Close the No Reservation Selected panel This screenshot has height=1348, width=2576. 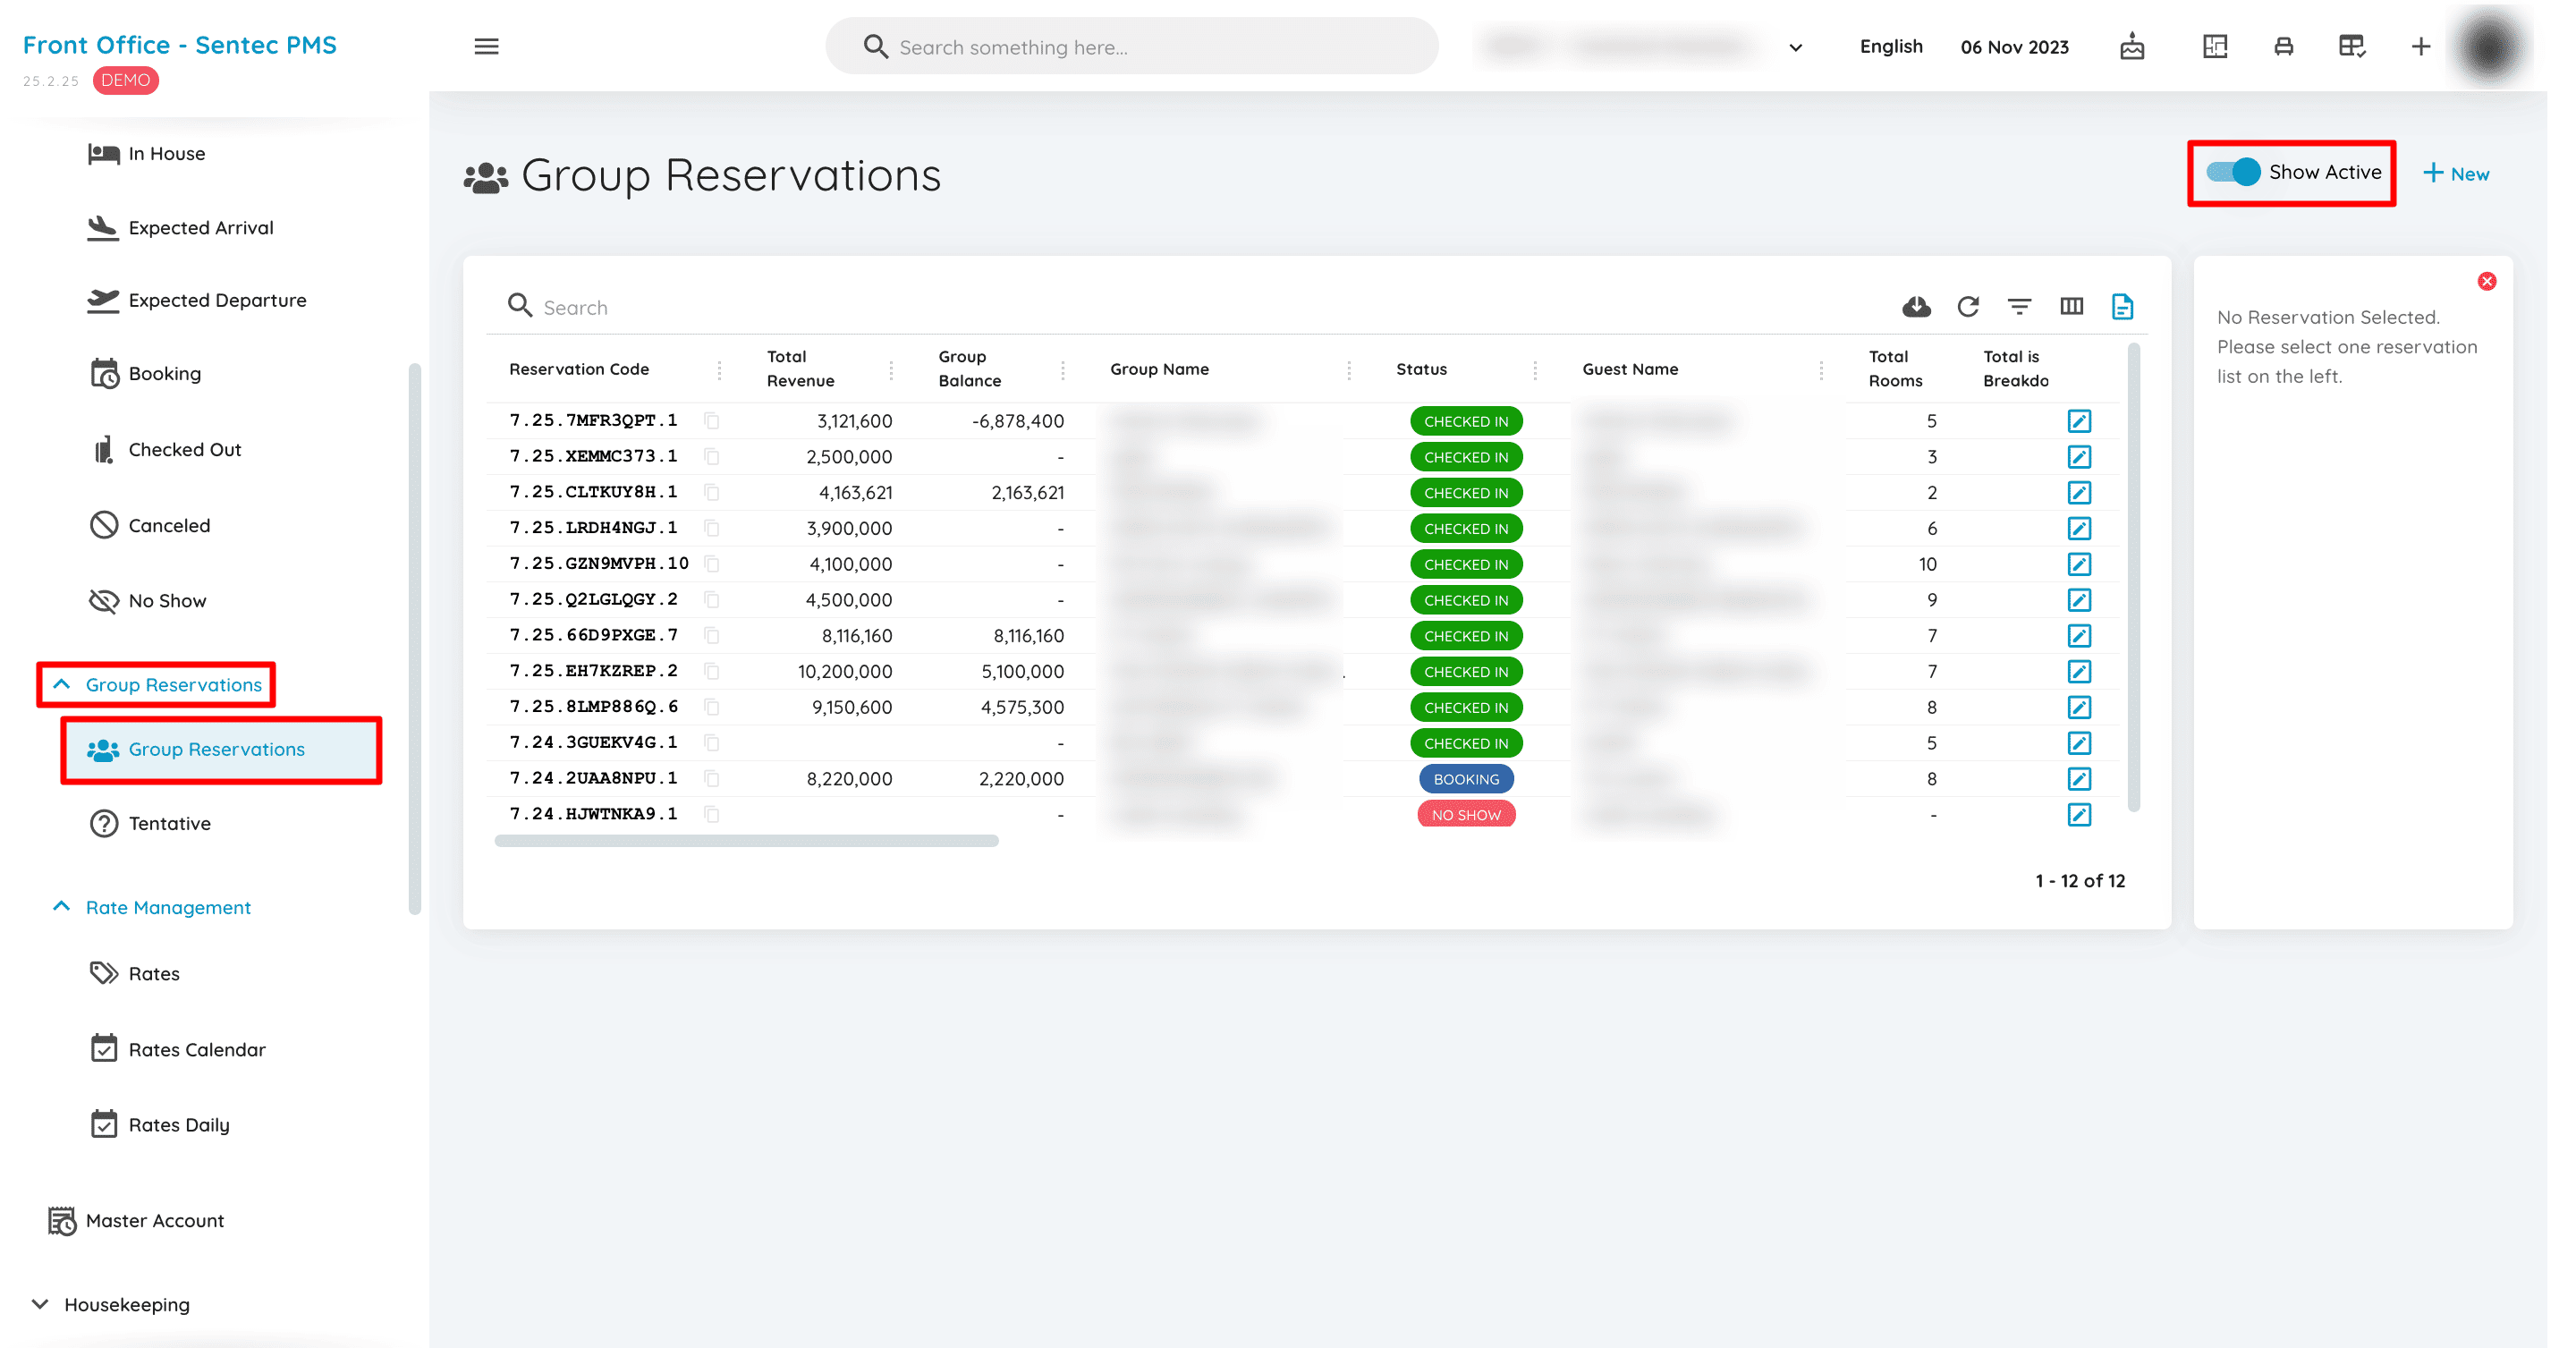coord(2486,281)
